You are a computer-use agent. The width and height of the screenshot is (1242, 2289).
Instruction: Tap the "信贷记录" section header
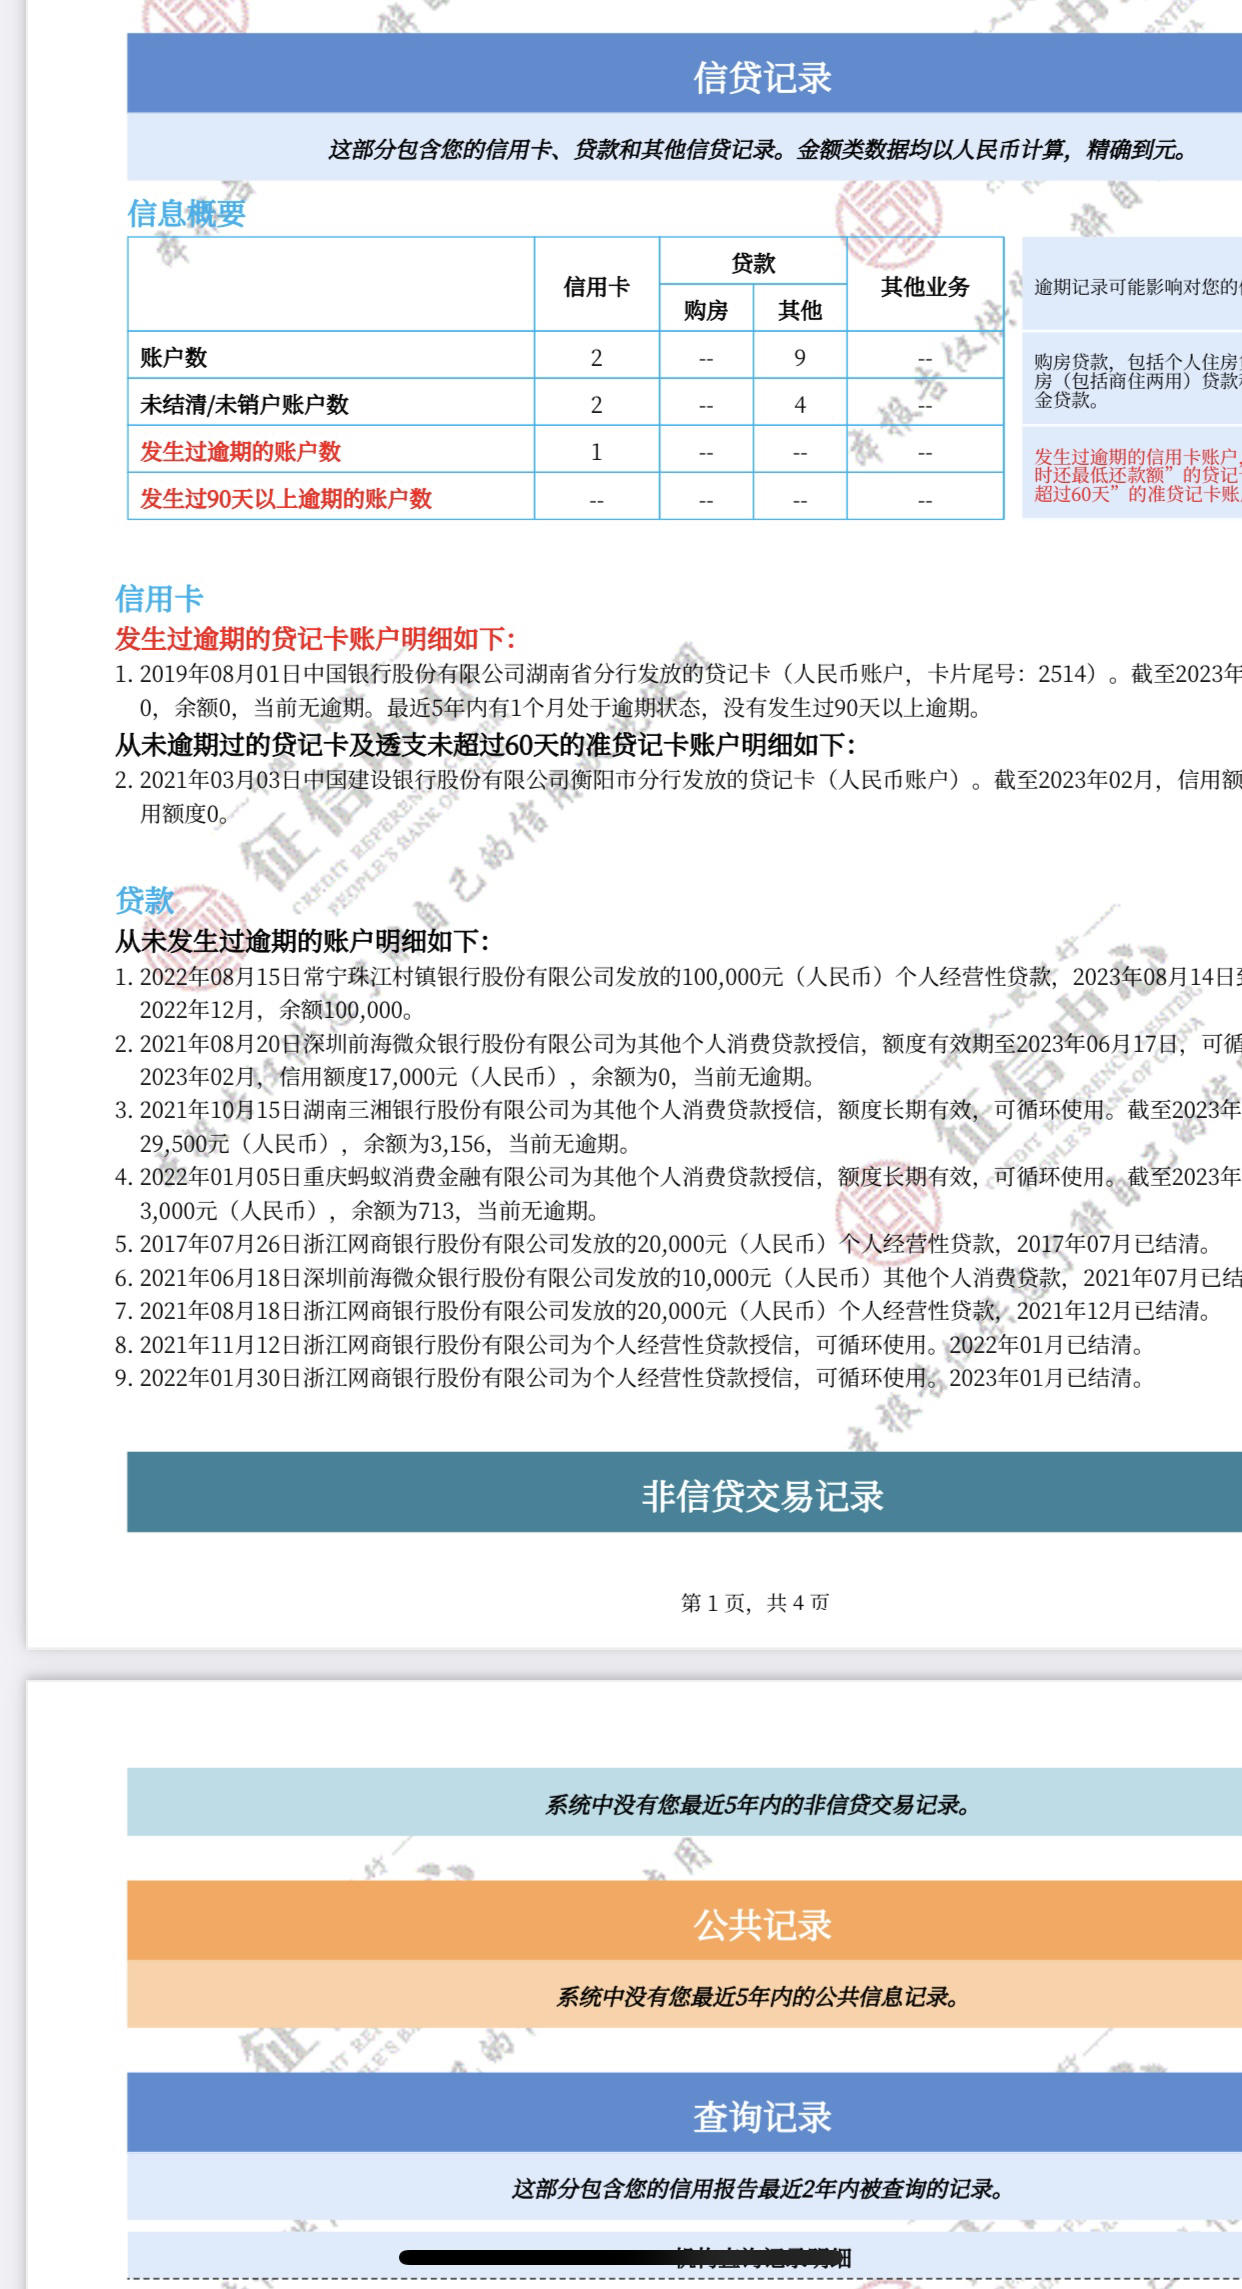tap(684, 74)
